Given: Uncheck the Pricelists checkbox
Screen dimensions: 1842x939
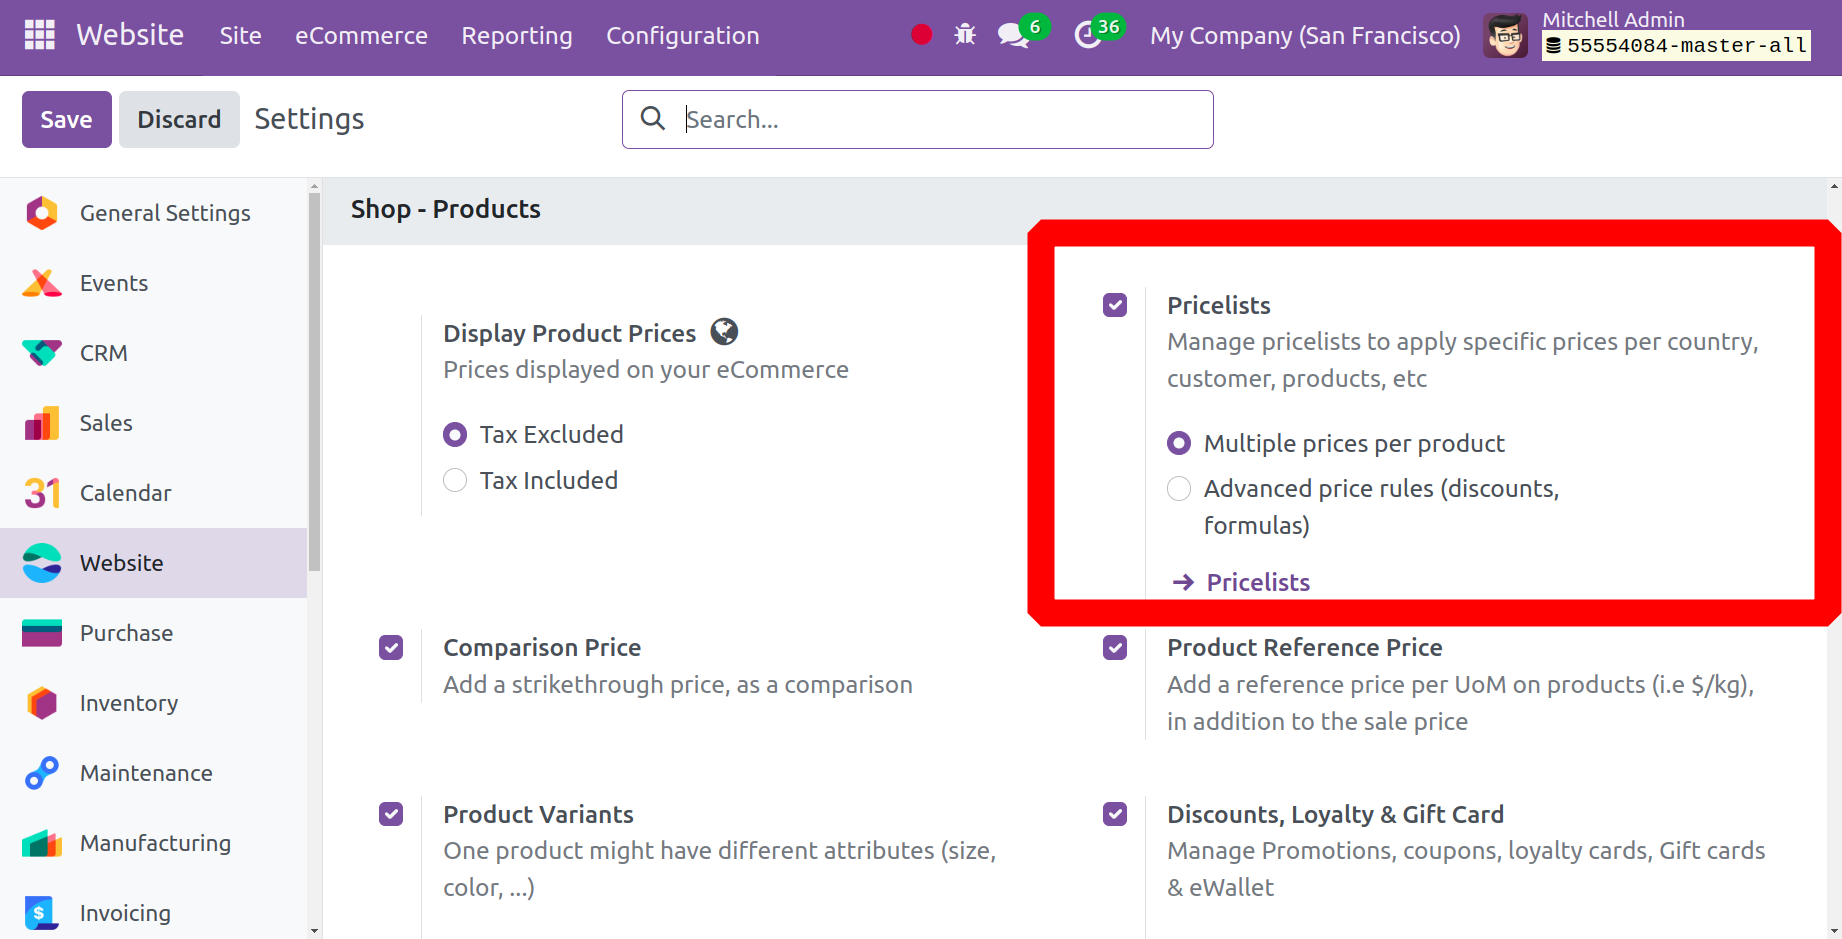Looking at the screenshot, I should [1115, 305].
